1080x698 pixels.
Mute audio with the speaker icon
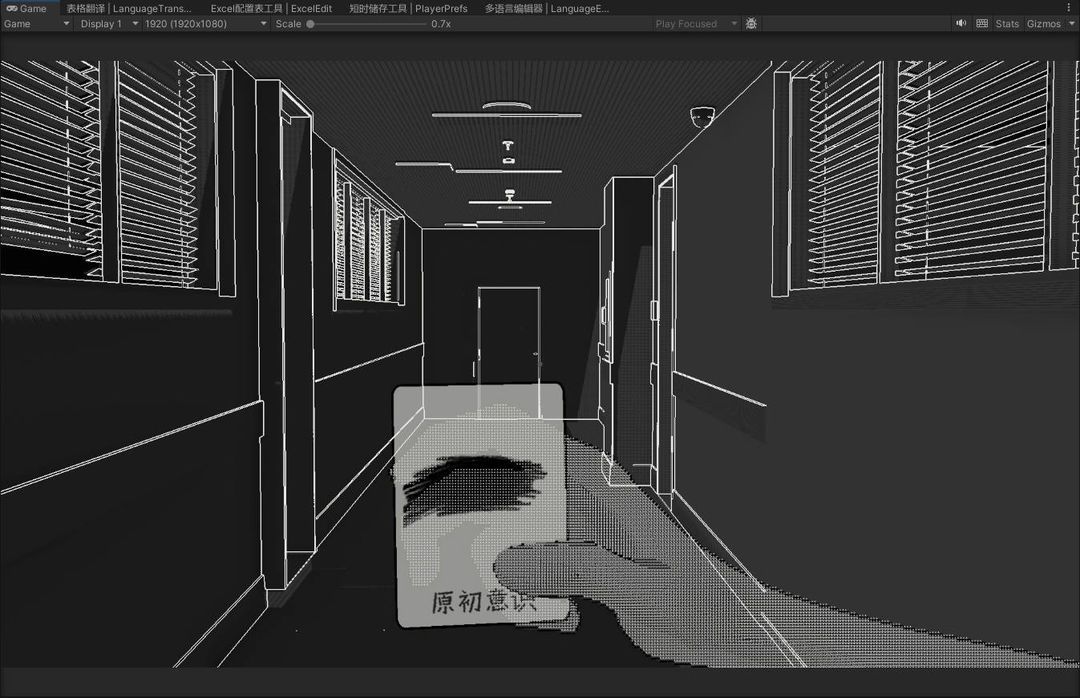point(961,23)
